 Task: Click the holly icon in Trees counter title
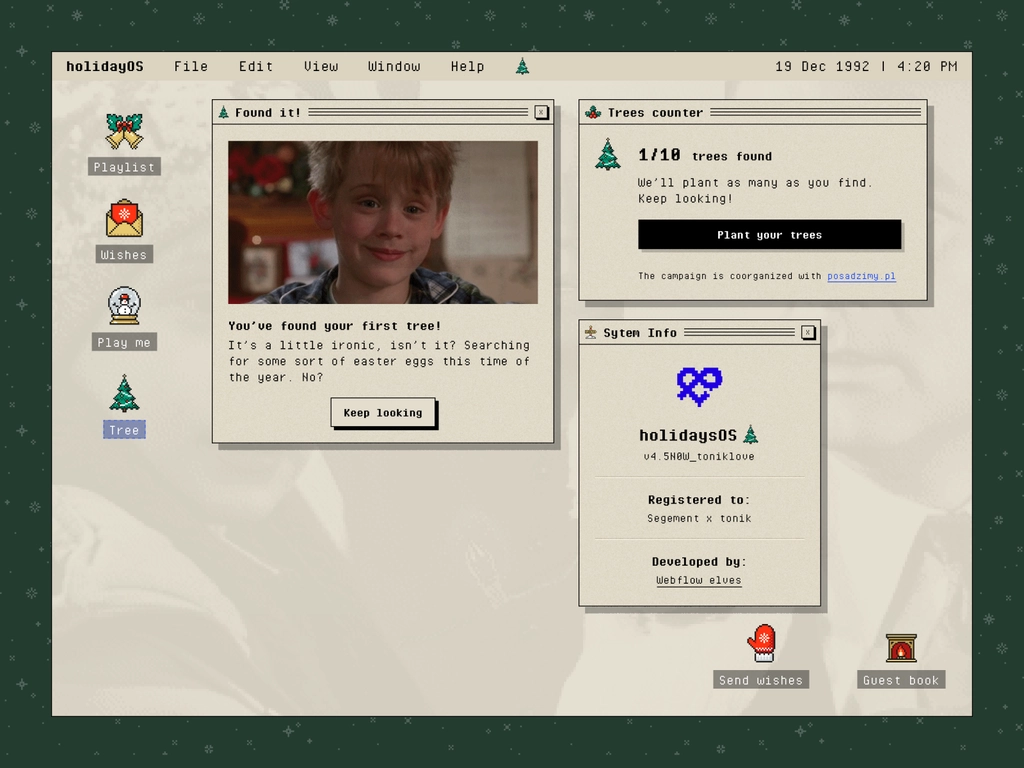pyautogui.click(x=593, y=112)
